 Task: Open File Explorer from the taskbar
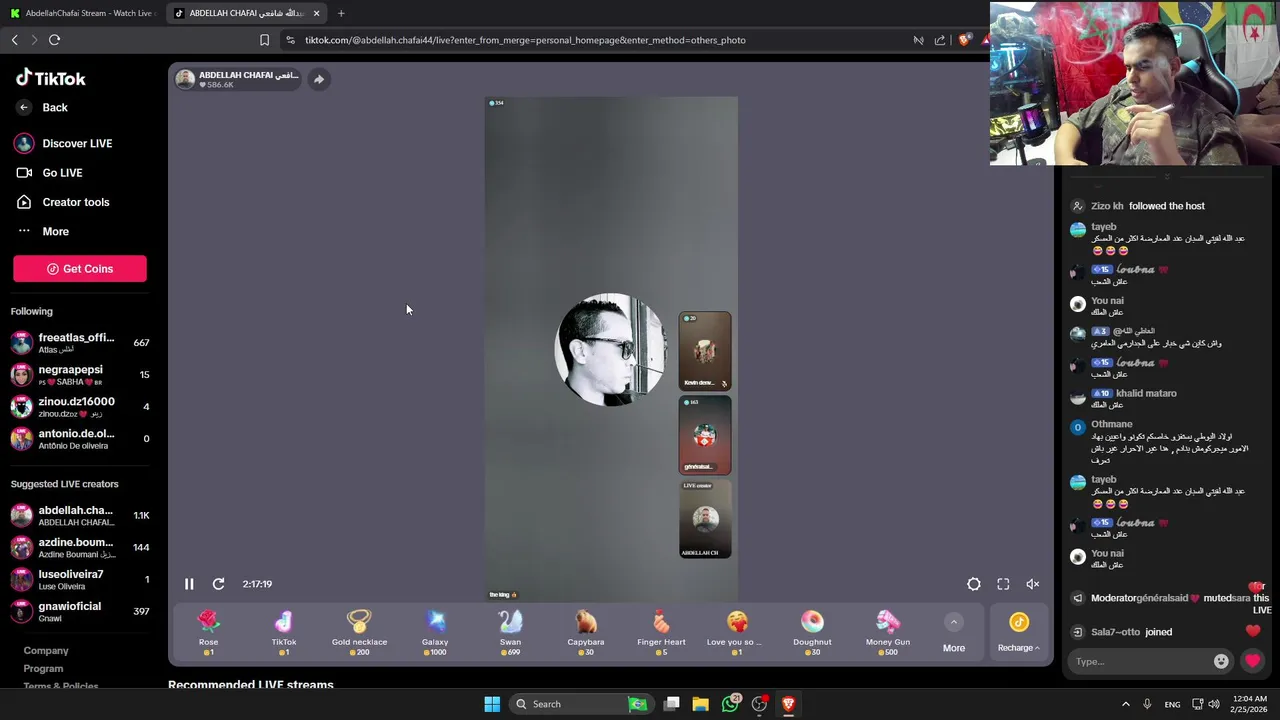click(x=700, y=704)
